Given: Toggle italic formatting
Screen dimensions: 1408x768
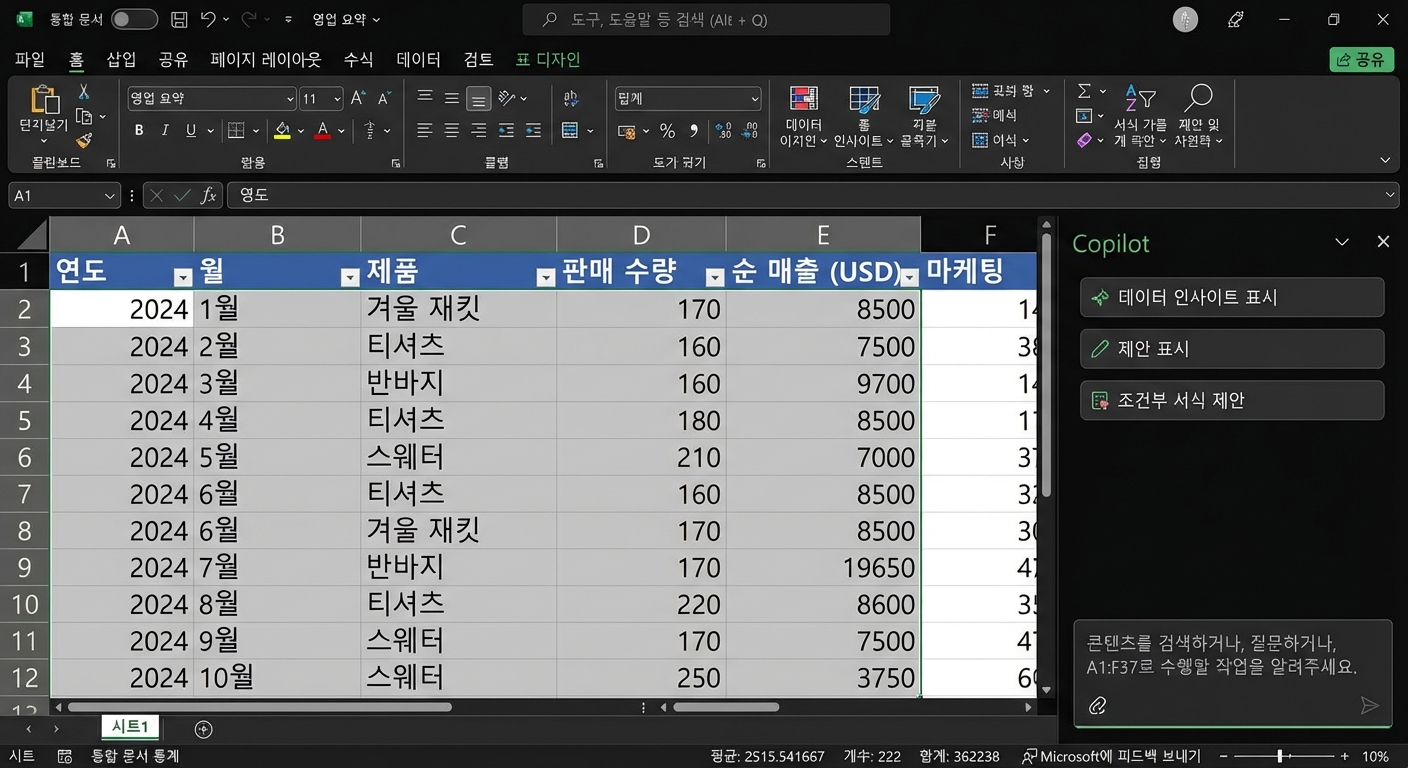Looking at the screenshot, I should pyautogui.click(x=165, y=130).
